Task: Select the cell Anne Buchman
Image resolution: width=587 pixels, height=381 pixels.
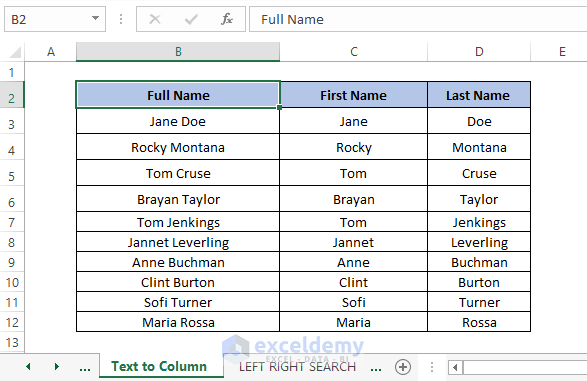Action: (x=178, y=262)
